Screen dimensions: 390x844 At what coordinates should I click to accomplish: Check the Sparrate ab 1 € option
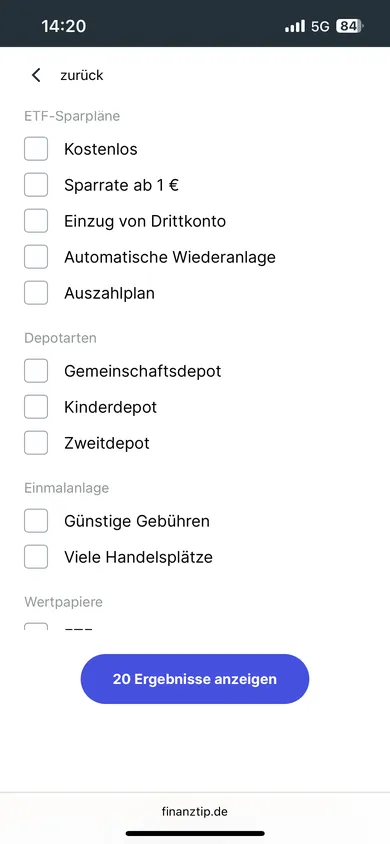[x=36, y=185]
